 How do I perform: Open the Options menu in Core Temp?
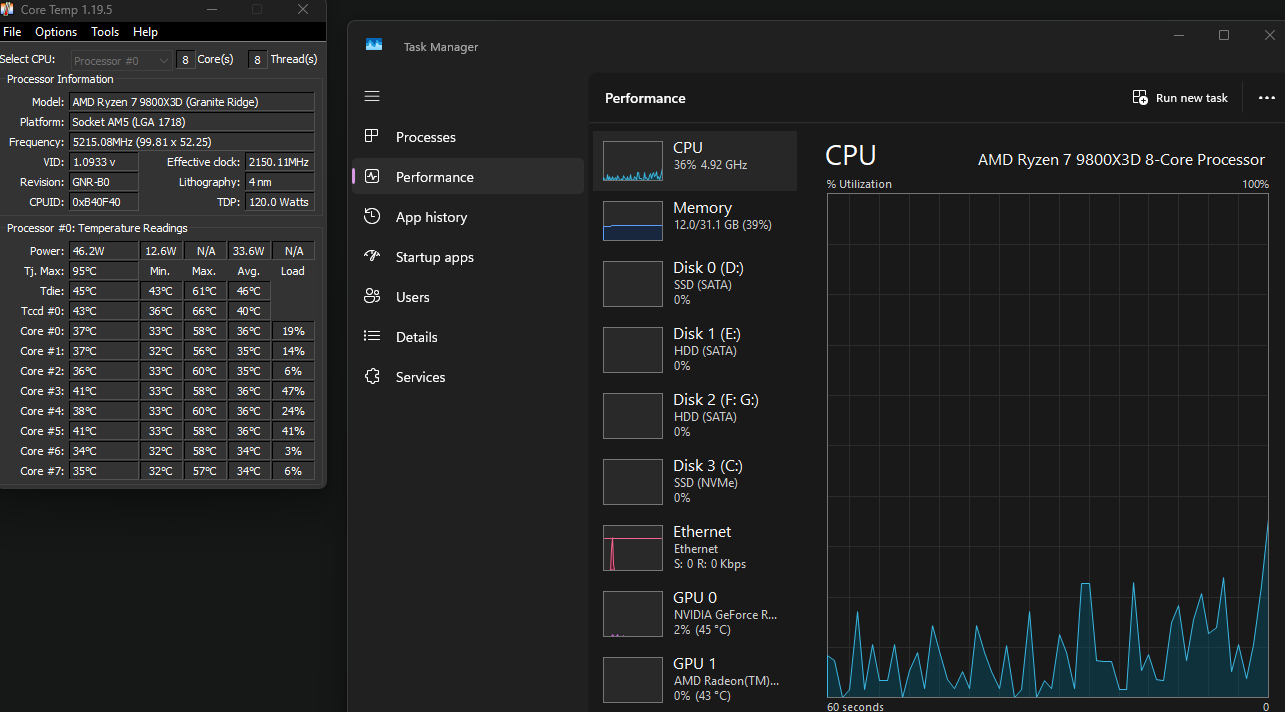56,32
